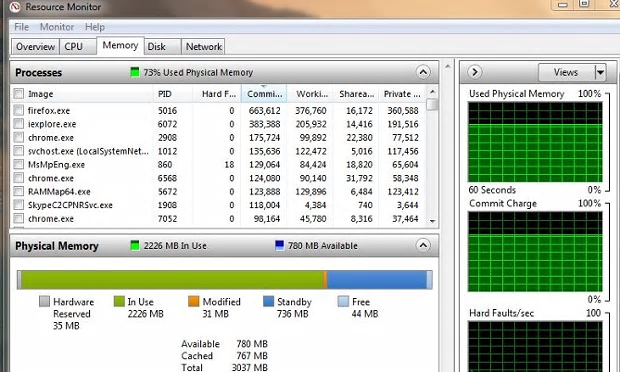Click the orange Modified legend square

coord(193,302)
